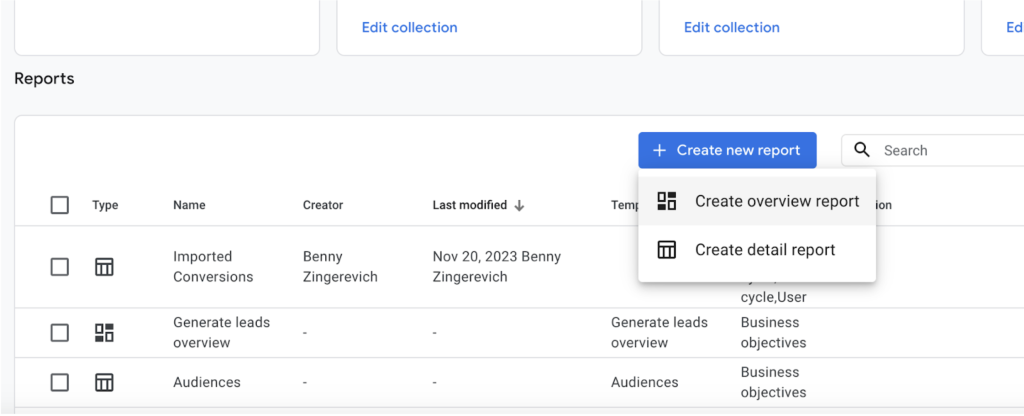1024x416 pixels.
Task: Click the middle Edit collection link
Action: (409, 27)
